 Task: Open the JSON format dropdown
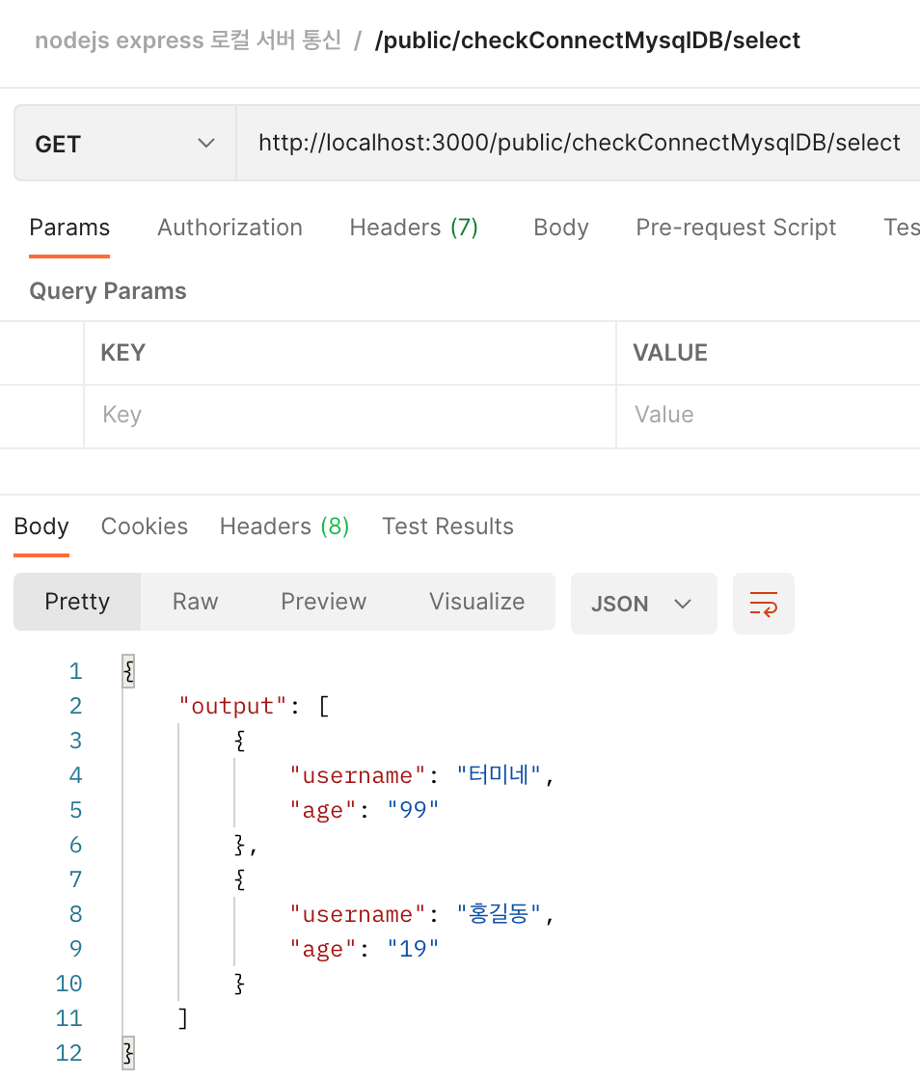pos(643,603)
